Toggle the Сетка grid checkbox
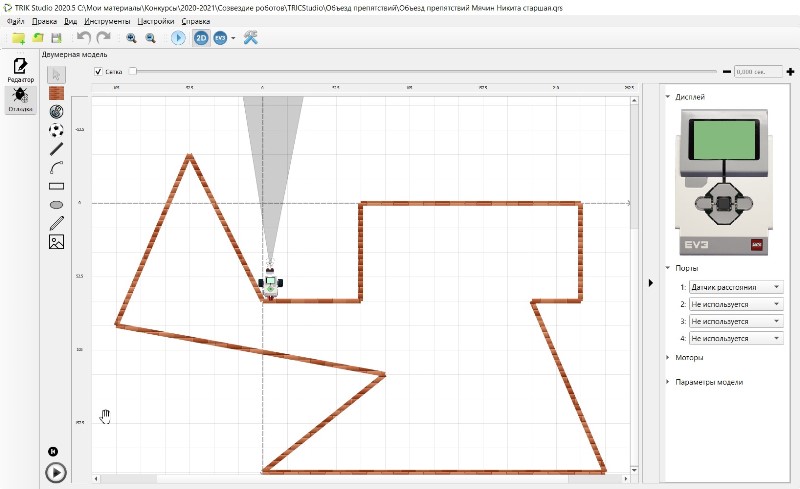This screenshot has height=489, width=800. point(98,72)
